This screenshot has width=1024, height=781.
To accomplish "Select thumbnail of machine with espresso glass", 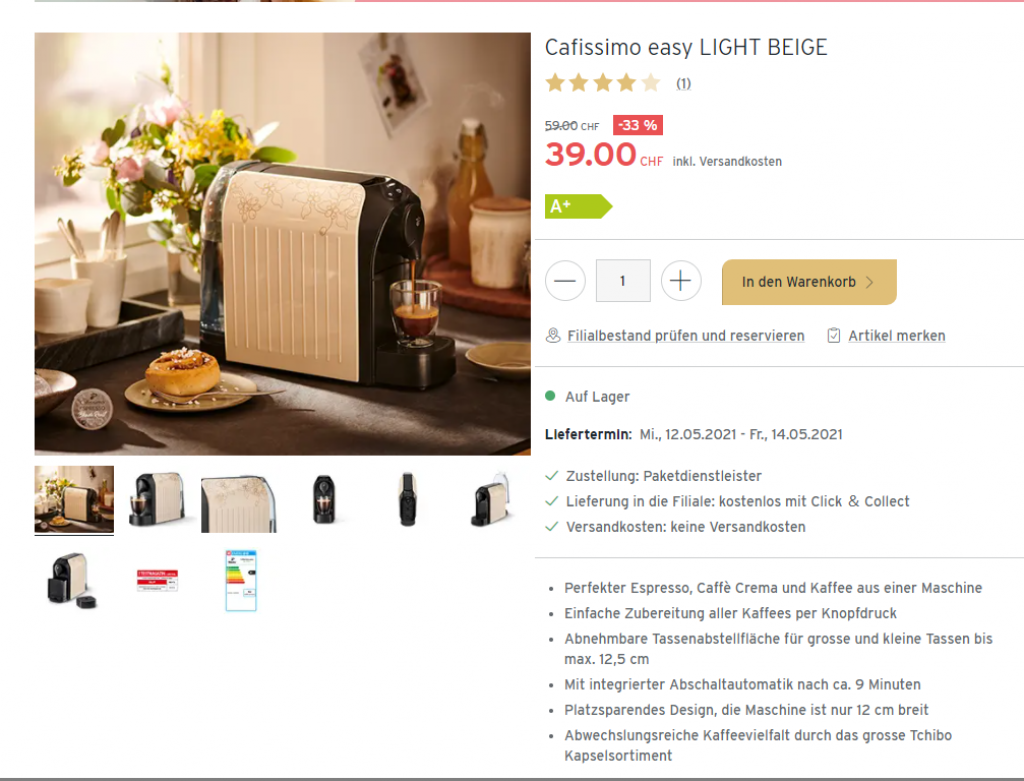I will click(x=157, y=500).
